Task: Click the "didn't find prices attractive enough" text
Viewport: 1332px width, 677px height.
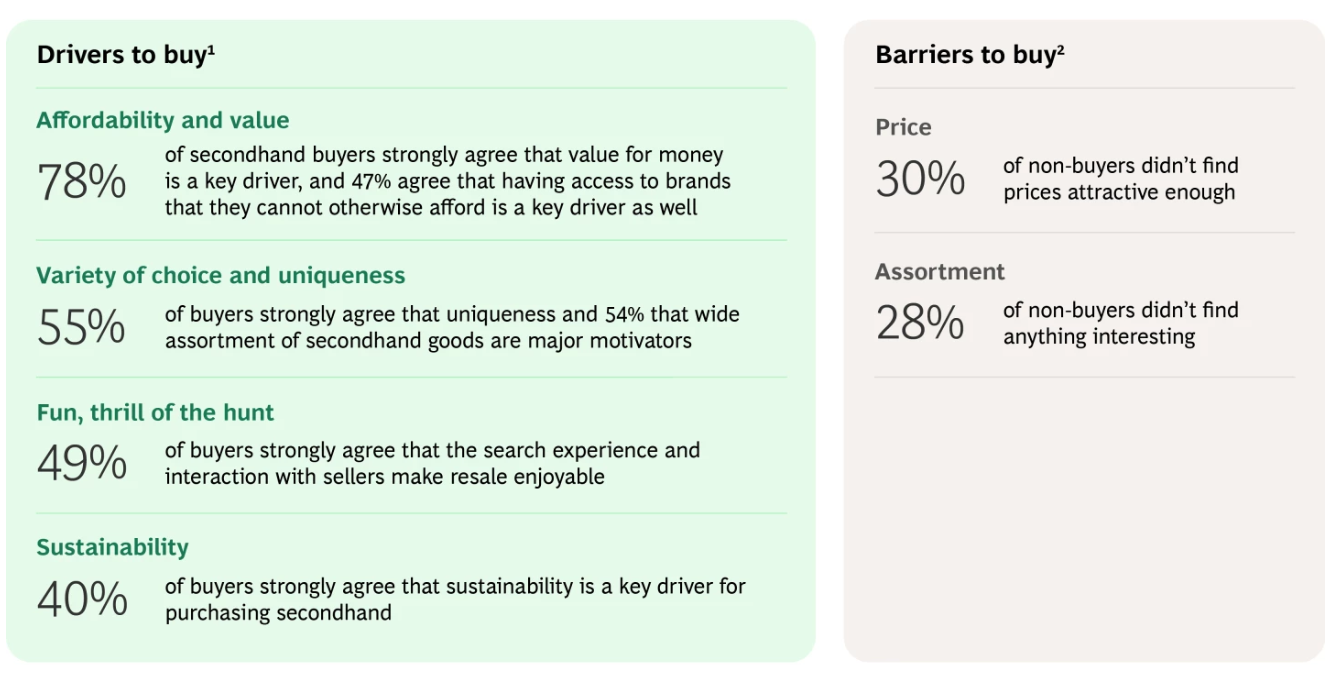Action: pyautogui.click(x=1120, y=179)
